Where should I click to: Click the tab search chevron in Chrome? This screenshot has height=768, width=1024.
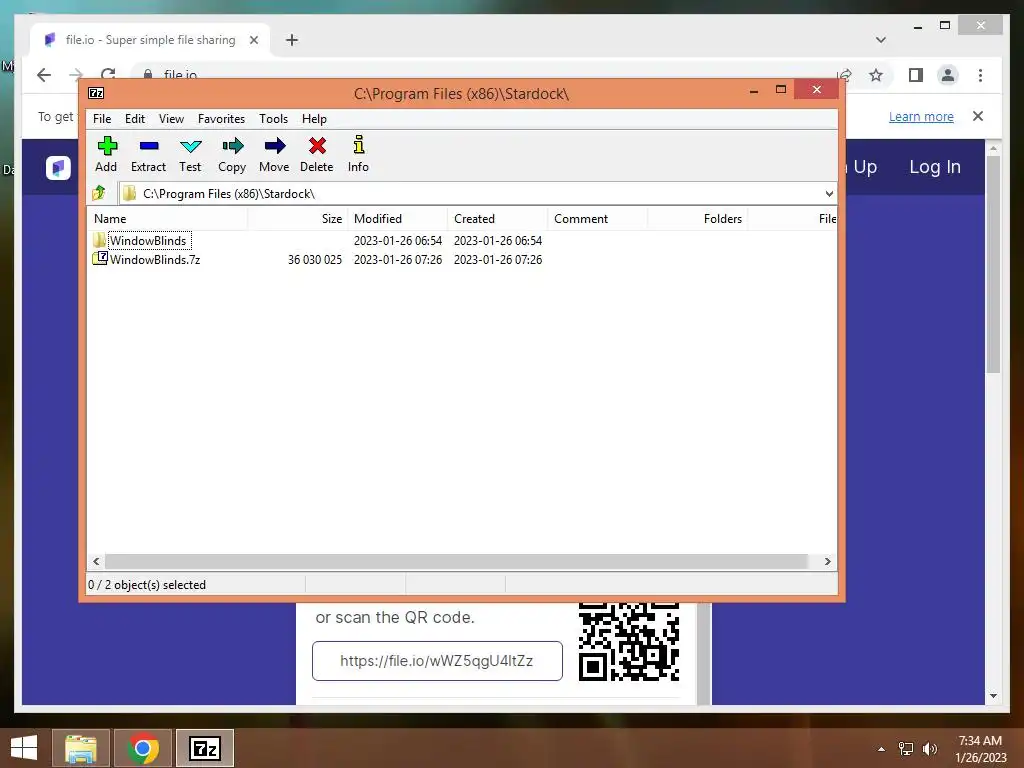(x=881, y=40)
